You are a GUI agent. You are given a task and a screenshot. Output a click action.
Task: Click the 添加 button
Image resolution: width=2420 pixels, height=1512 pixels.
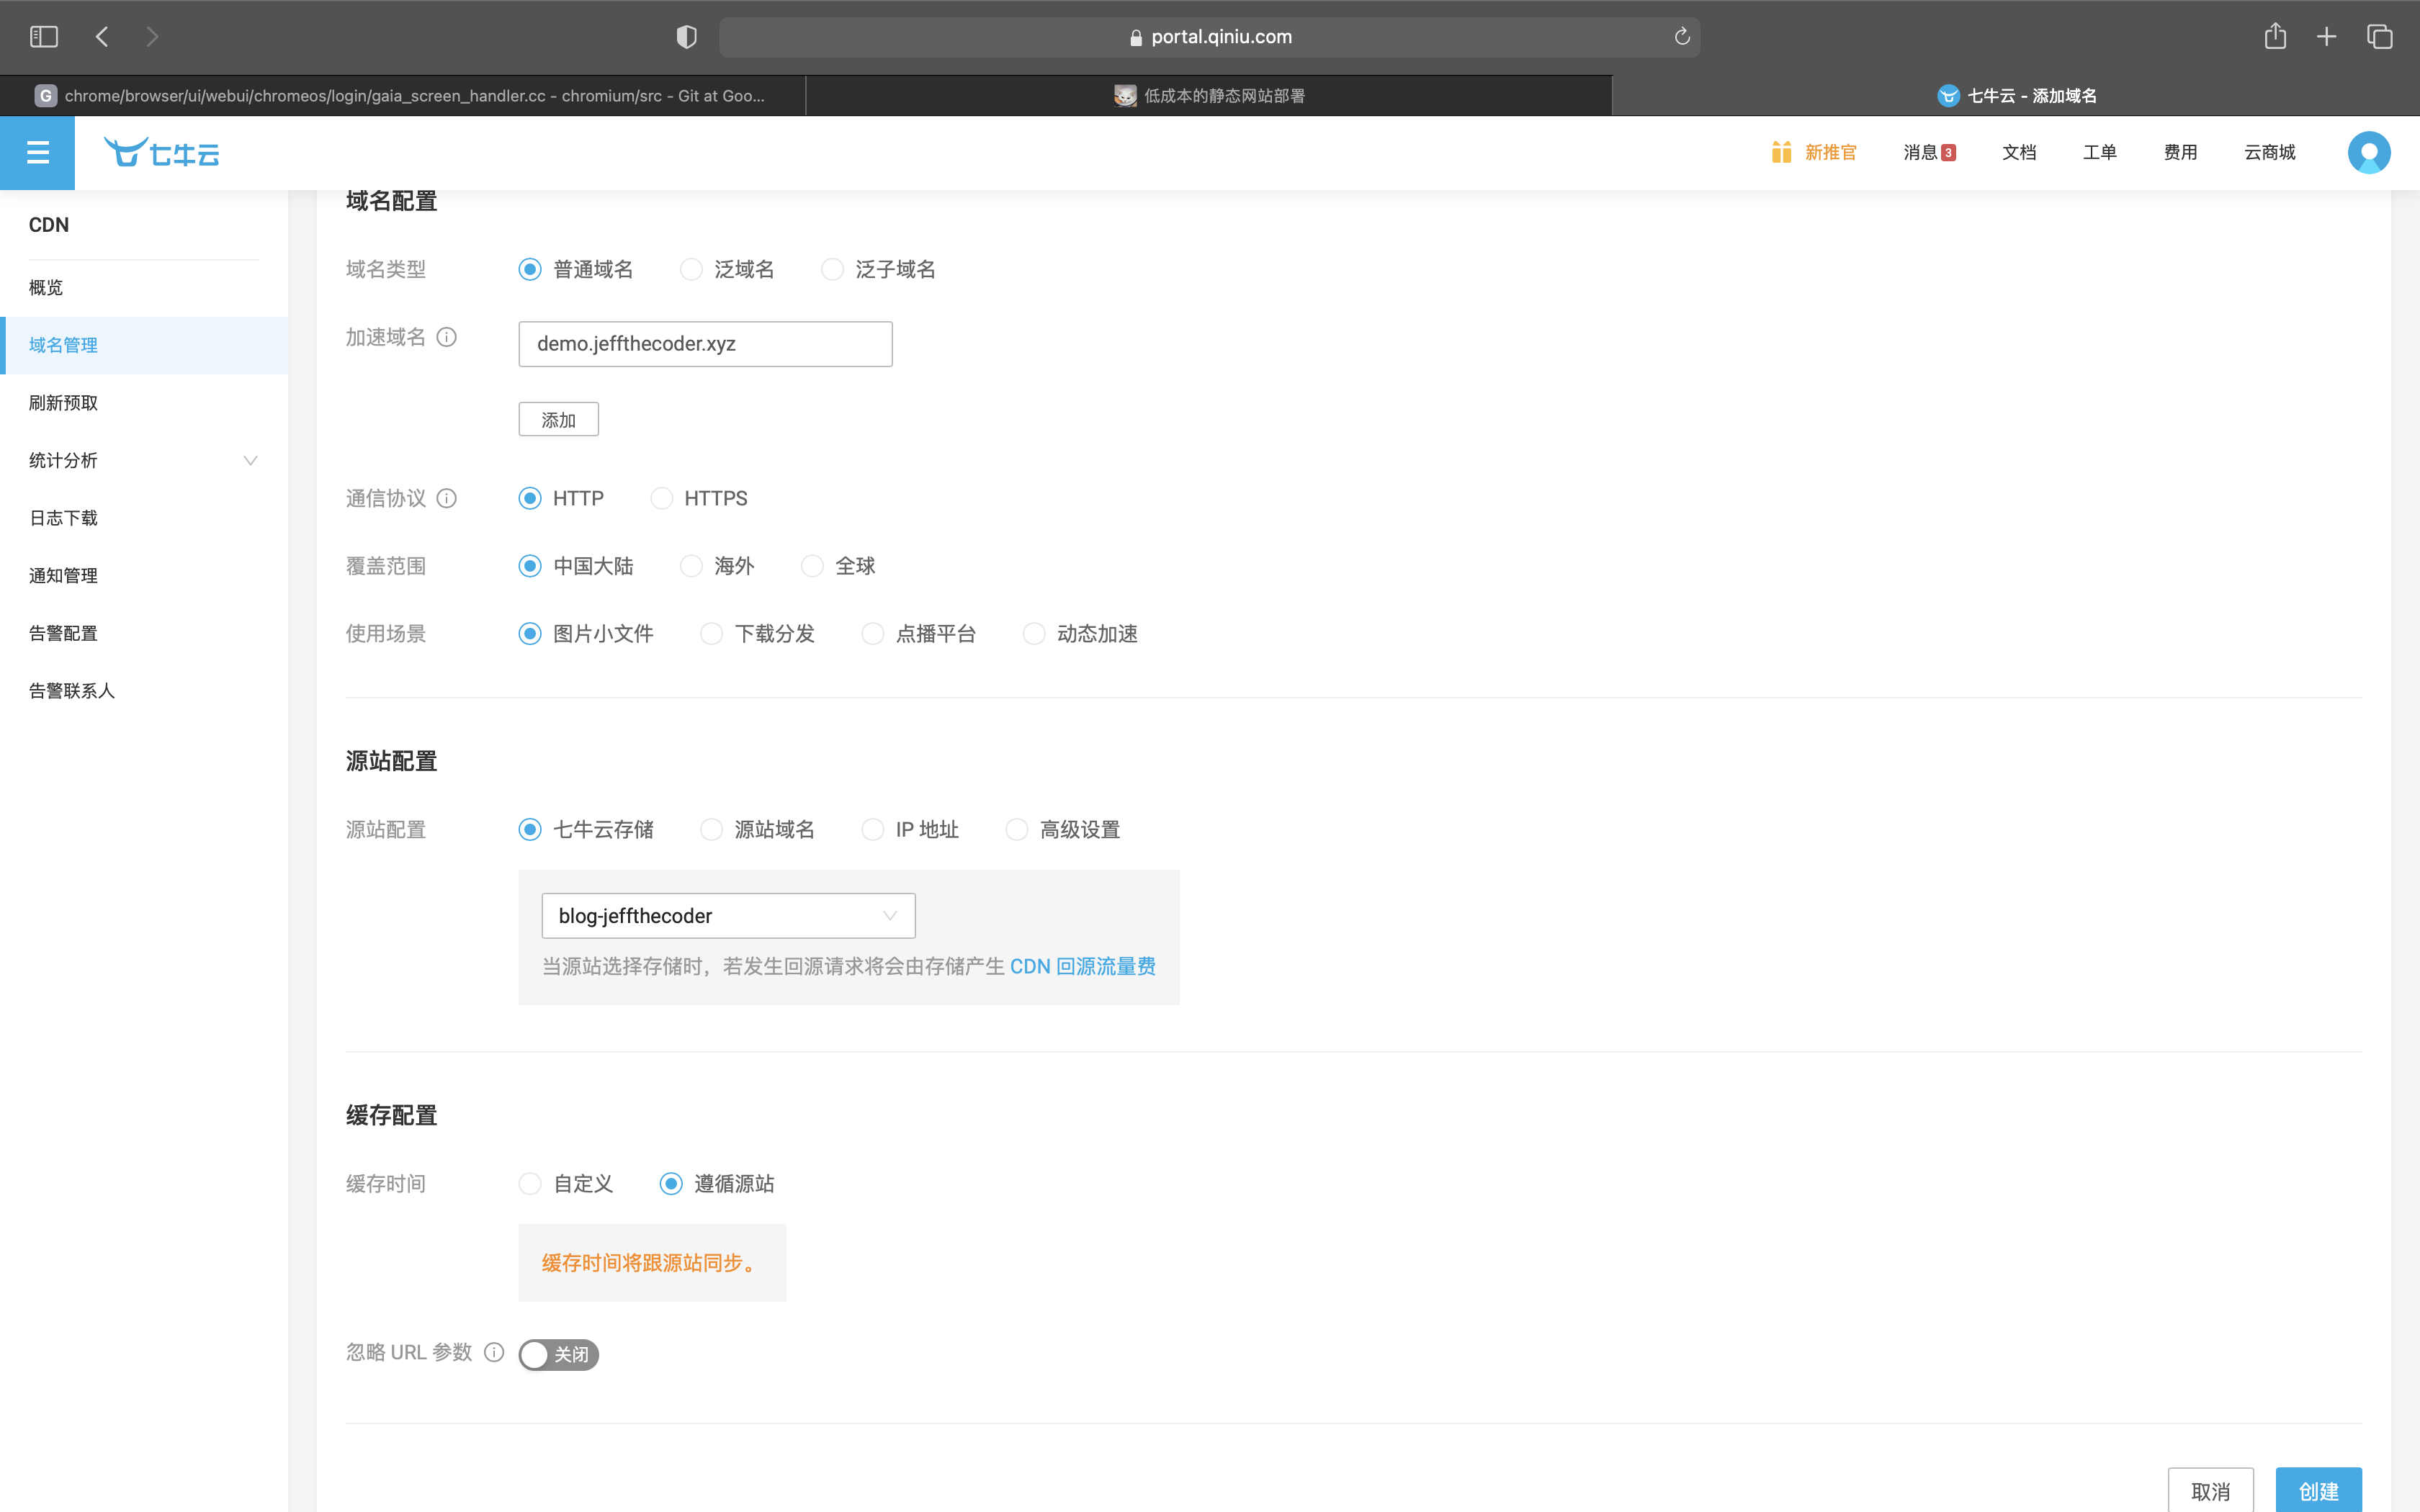[558, 420]
